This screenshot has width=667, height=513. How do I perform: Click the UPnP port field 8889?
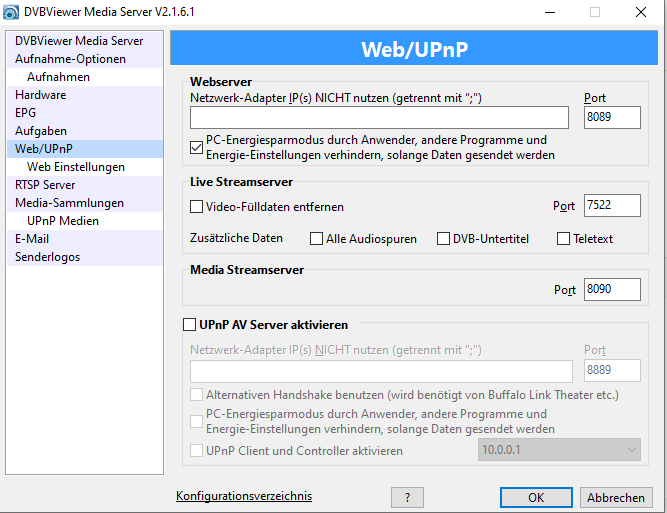coord(612,370)
